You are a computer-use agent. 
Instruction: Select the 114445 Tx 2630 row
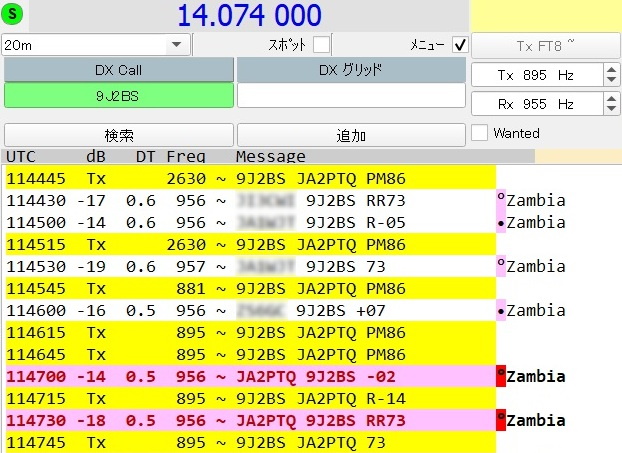251,179
